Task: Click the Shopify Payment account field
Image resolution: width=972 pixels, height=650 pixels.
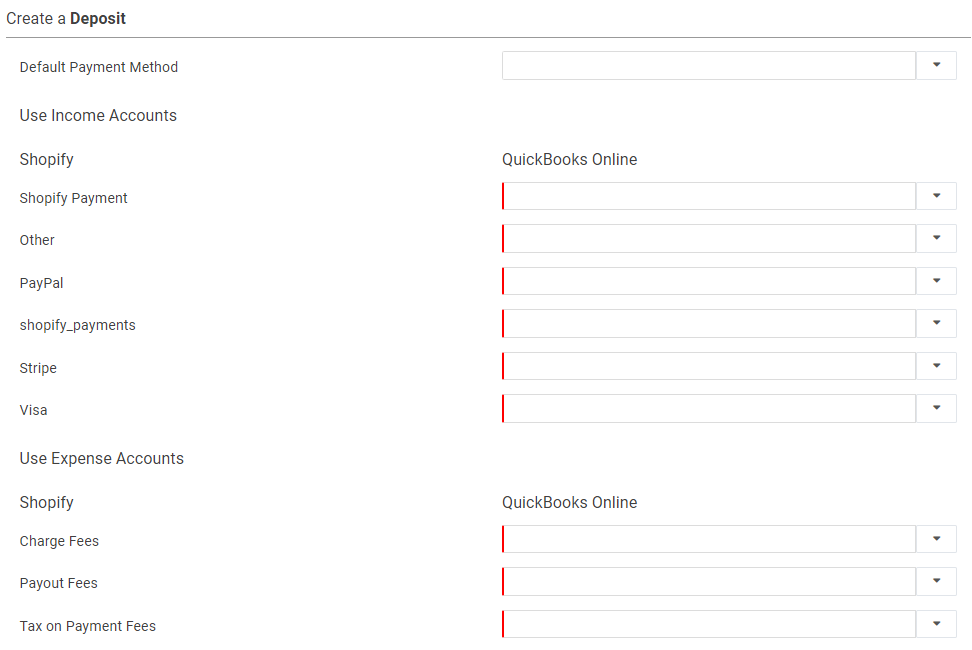Action: point(709,196)
